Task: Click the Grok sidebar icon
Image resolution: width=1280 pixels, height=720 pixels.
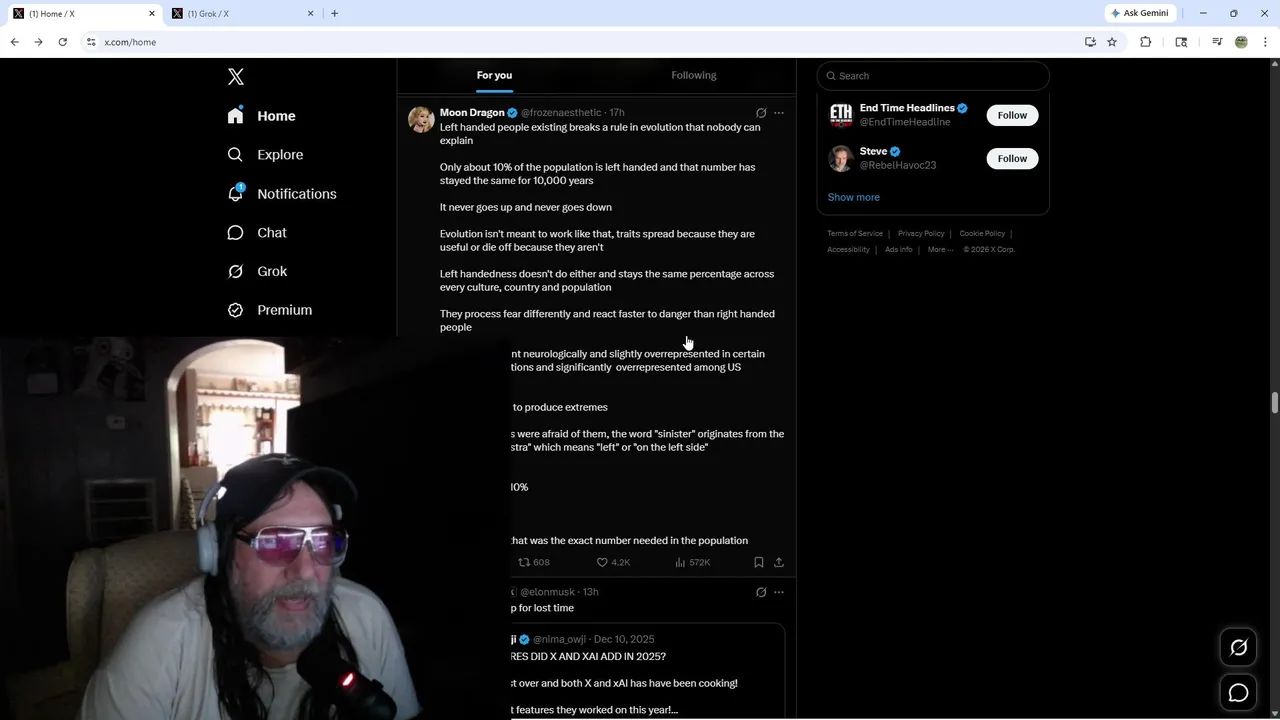Action: (235, 271)
